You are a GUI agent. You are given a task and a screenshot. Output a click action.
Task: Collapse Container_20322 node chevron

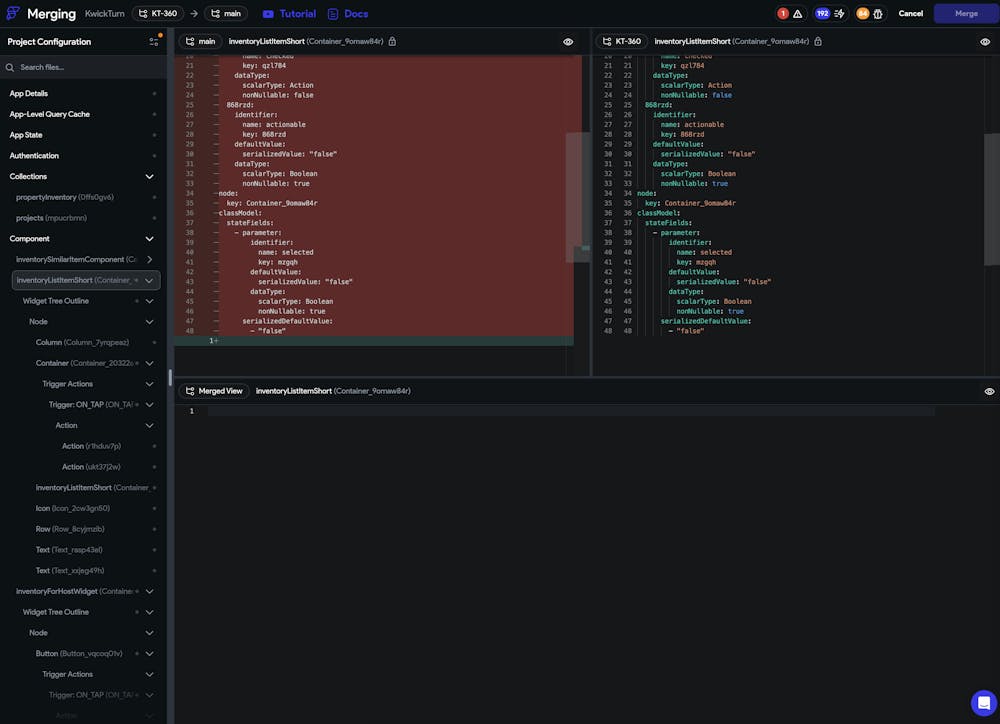point(149,363)
